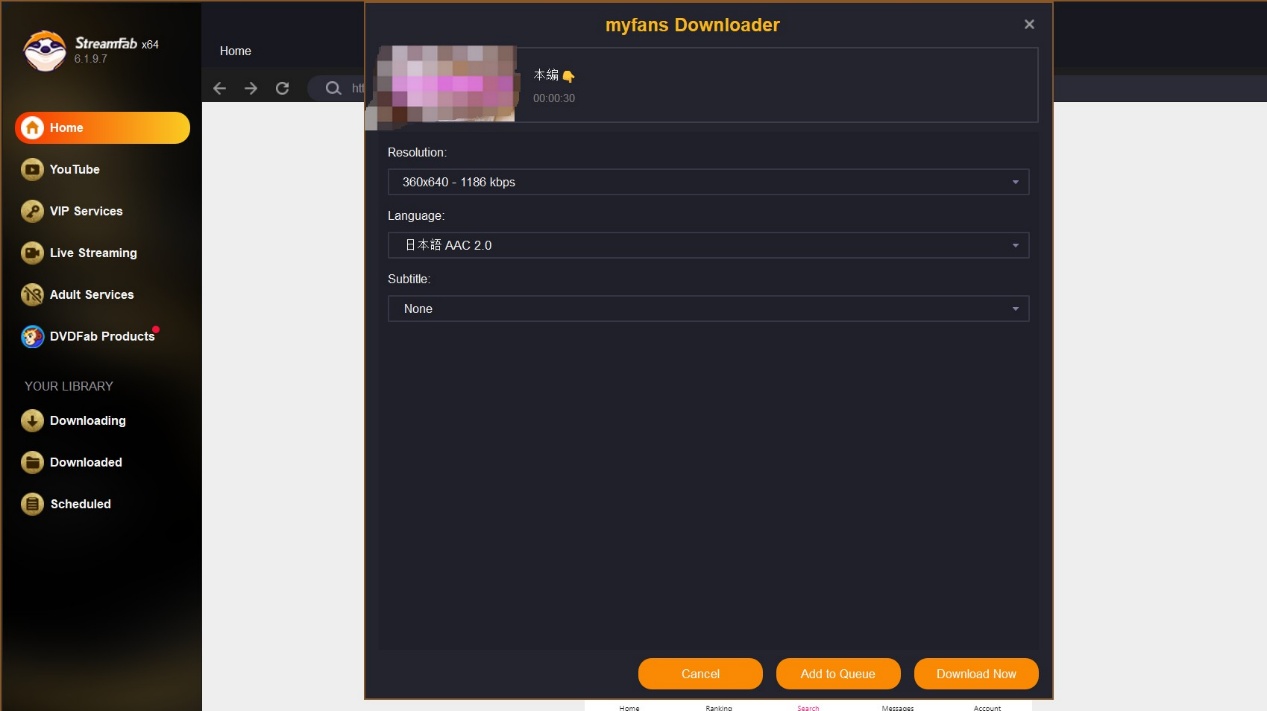Click the search magnifier in address bar
This screenshot has height=711, width=1267.
(x=333, y=88)
